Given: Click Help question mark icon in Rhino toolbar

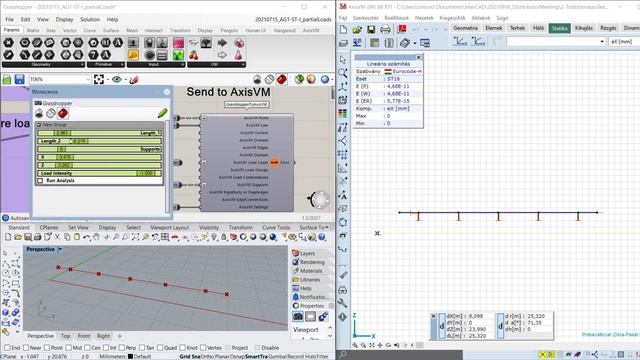Looking at the screenshot, I should pos(322,237).
